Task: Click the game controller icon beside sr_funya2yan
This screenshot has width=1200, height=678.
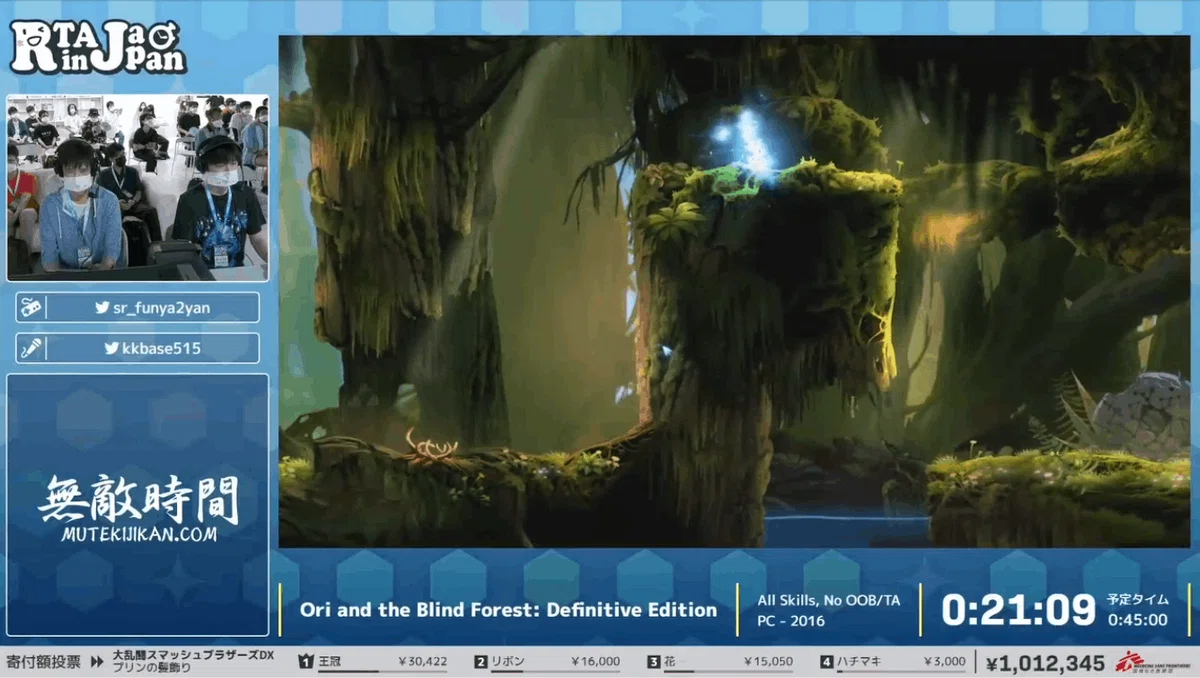Action: coord(30,307)
